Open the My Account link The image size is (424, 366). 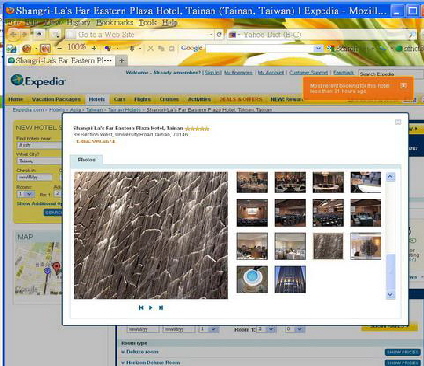click(x=271, y=72)
